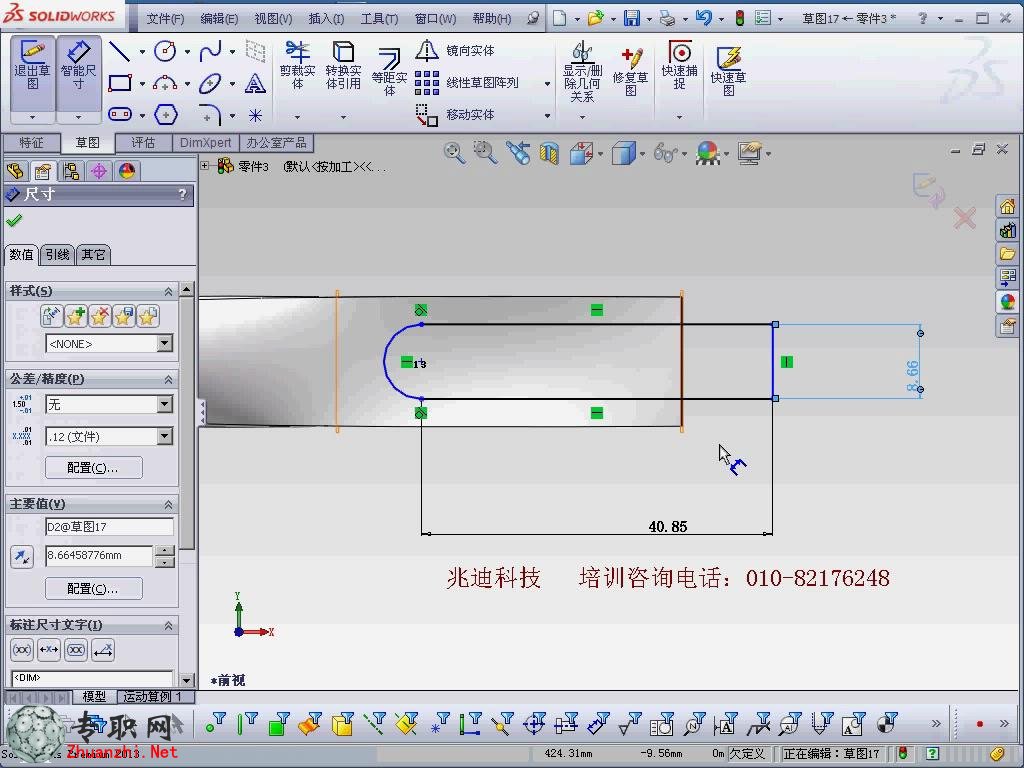Click the green checkmark to accept dimension

14,221
